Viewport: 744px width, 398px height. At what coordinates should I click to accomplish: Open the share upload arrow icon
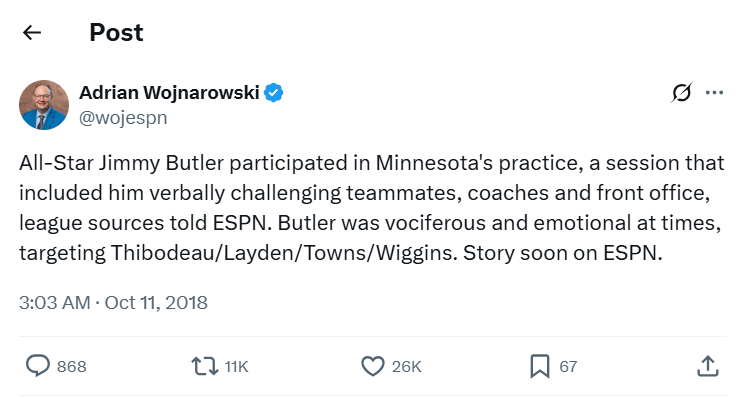[707, 366]
